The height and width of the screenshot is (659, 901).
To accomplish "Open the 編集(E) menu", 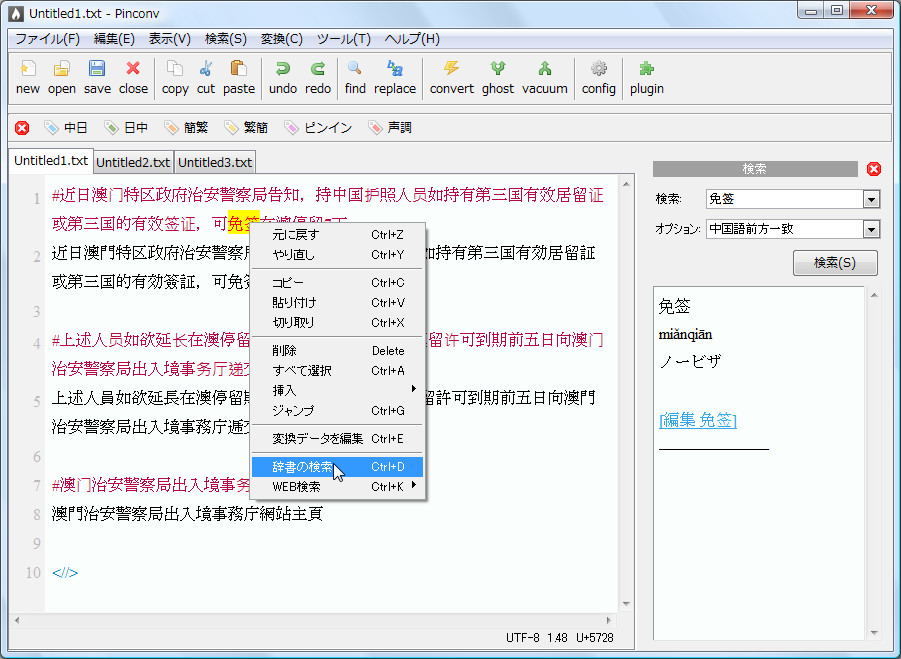I will click(114, 39).
